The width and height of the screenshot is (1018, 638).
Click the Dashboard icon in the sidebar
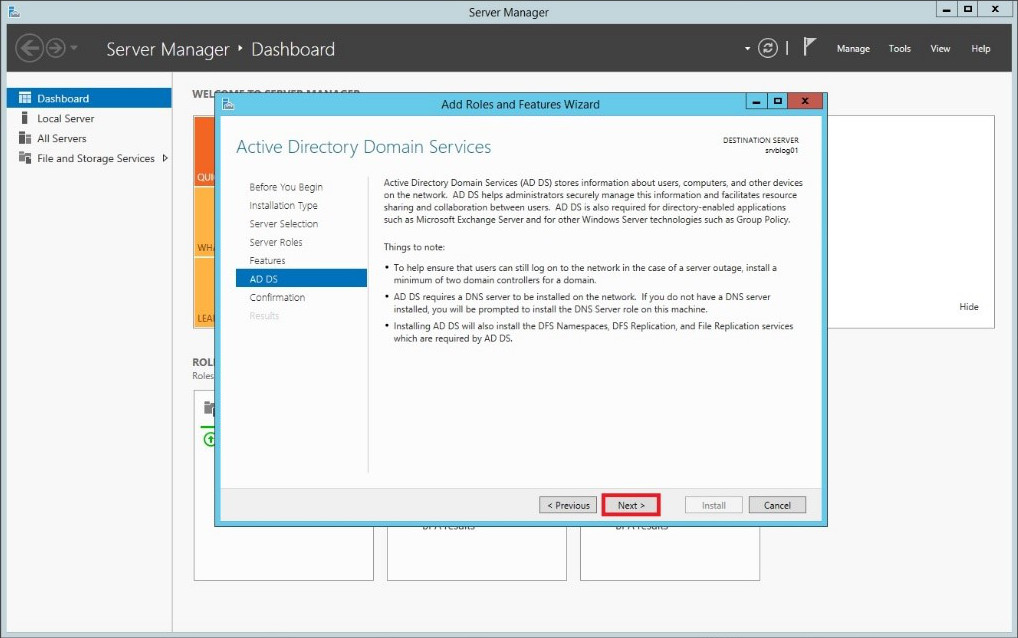pos(25,98)
